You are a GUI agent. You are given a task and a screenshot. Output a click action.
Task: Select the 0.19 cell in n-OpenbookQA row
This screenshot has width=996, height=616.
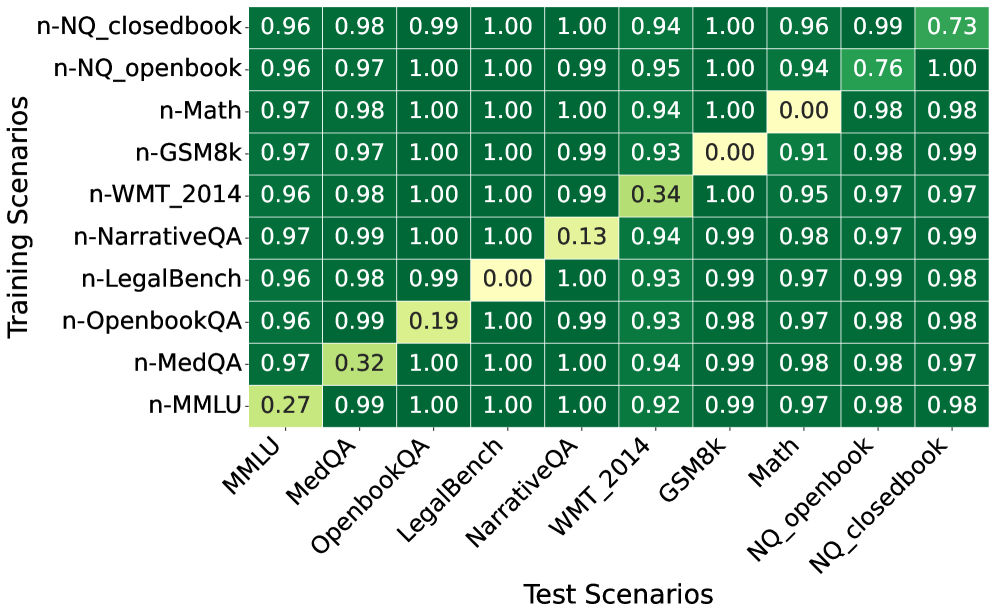pos(433,322)
